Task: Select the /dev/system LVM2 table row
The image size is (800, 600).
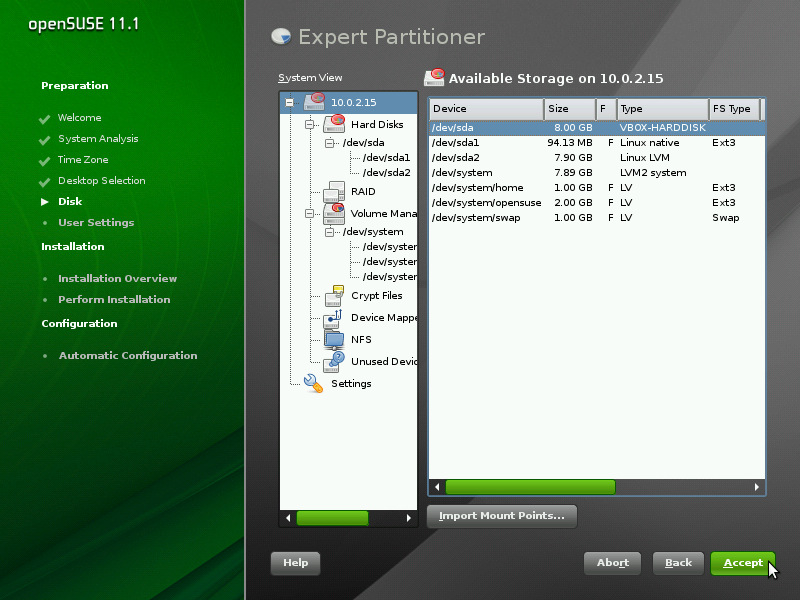Action: click(597, 173)
